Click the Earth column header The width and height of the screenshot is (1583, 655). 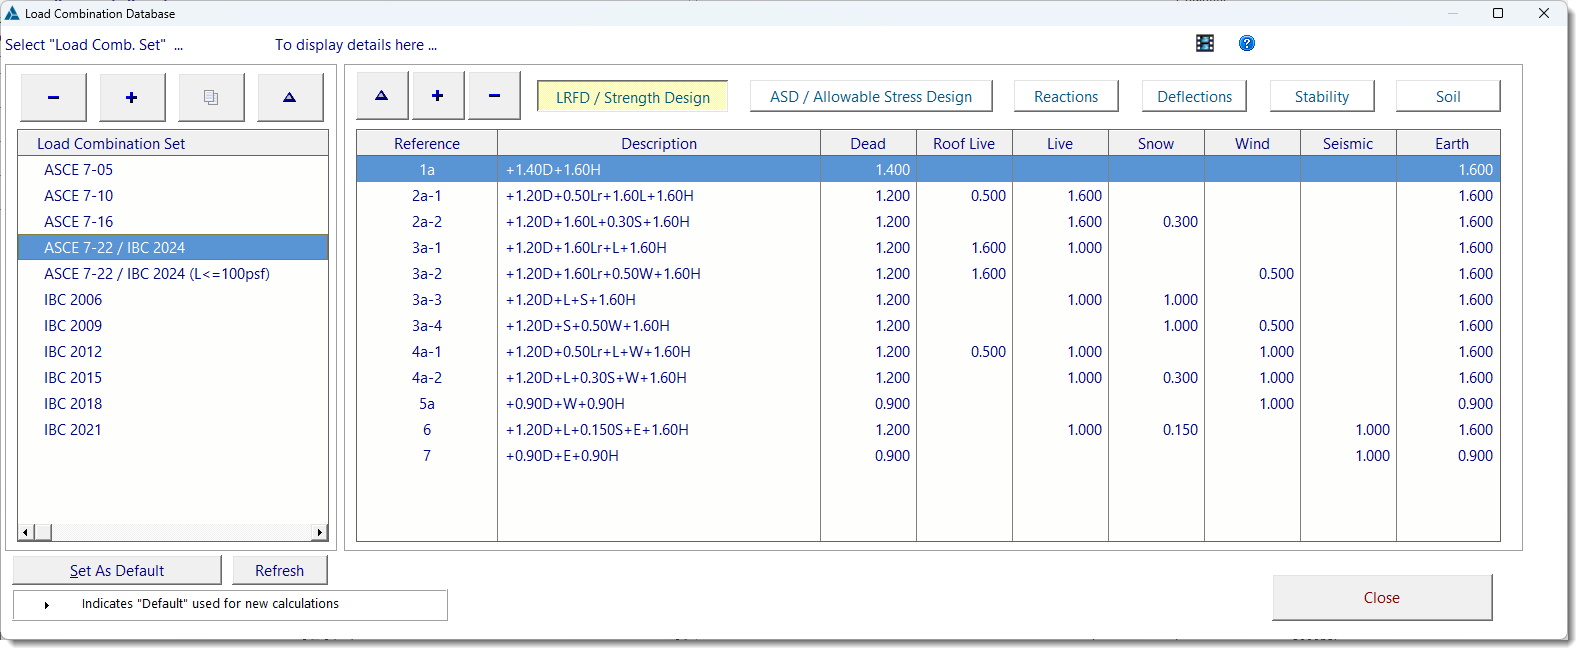click(1448, 143)
